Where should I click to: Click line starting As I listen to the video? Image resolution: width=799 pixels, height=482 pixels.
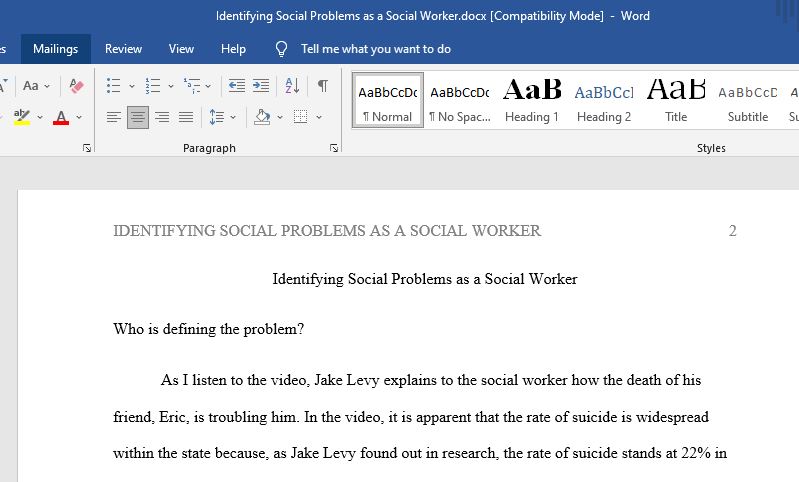(431, 380)
